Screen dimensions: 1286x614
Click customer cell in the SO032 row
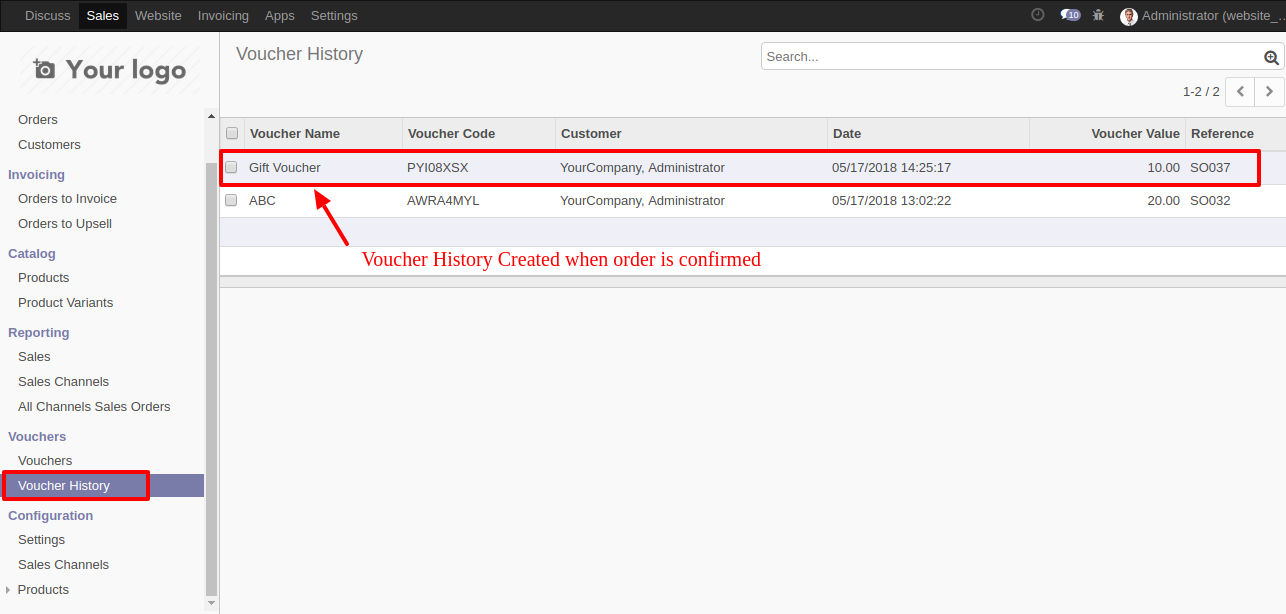click(642, 200)
